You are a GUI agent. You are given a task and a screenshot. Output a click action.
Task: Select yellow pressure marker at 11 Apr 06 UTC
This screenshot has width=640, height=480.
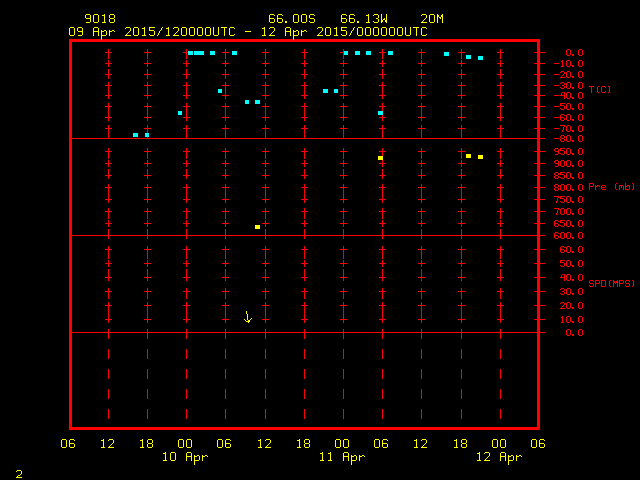[381, 158]
